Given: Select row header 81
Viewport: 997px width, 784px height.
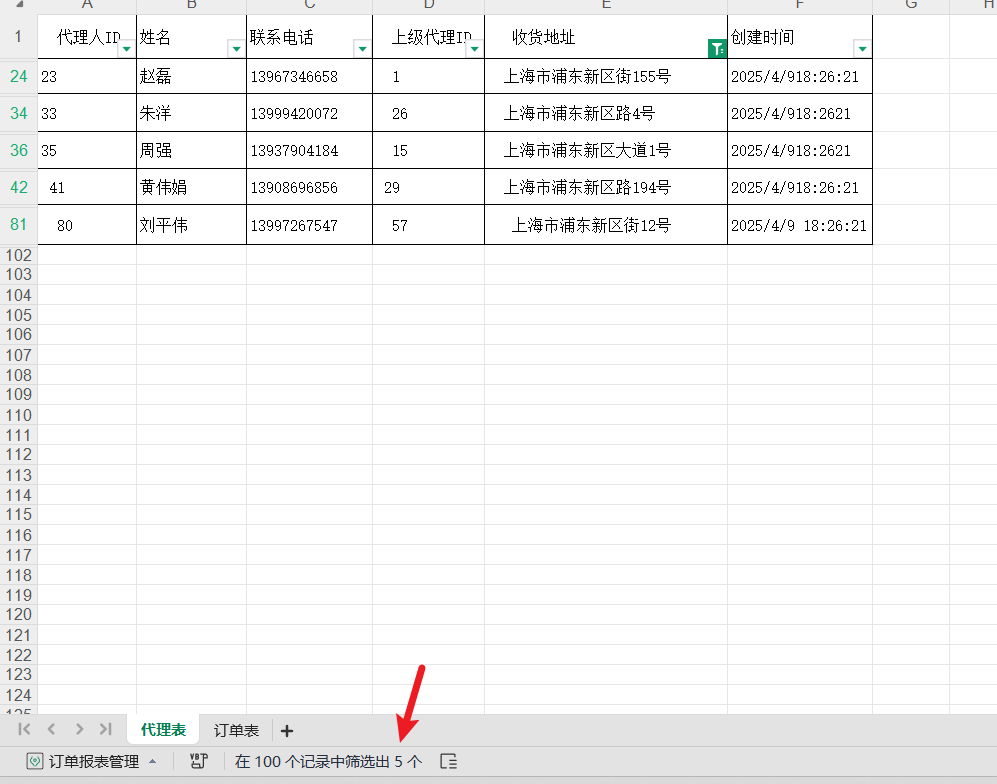Looking at the screenshot, I should tap(19, 224).
